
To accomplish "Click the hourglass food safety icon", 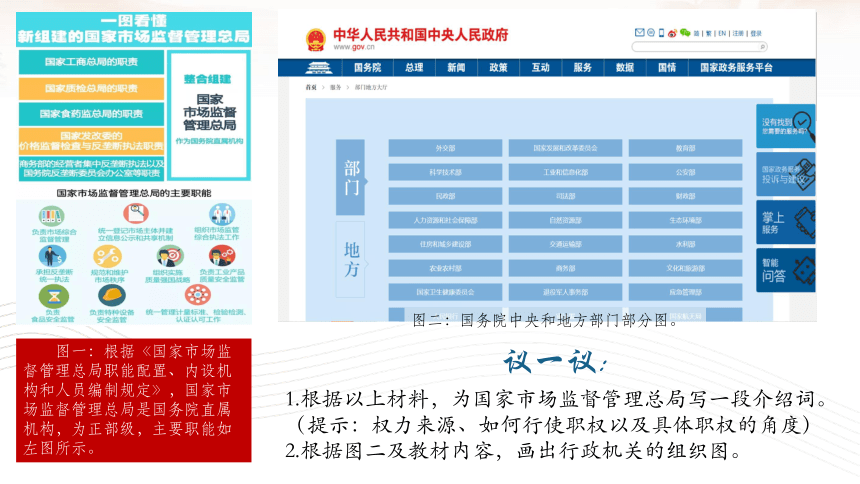I will [54, 297].
